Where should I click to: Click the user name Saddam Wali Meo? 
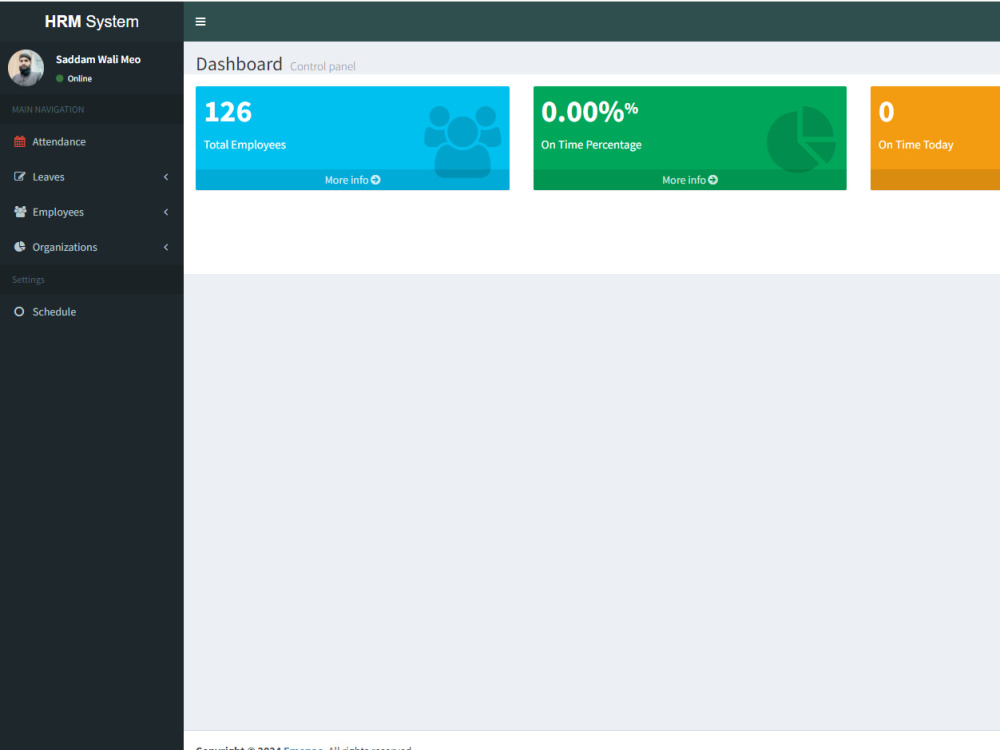click(98, 59)
